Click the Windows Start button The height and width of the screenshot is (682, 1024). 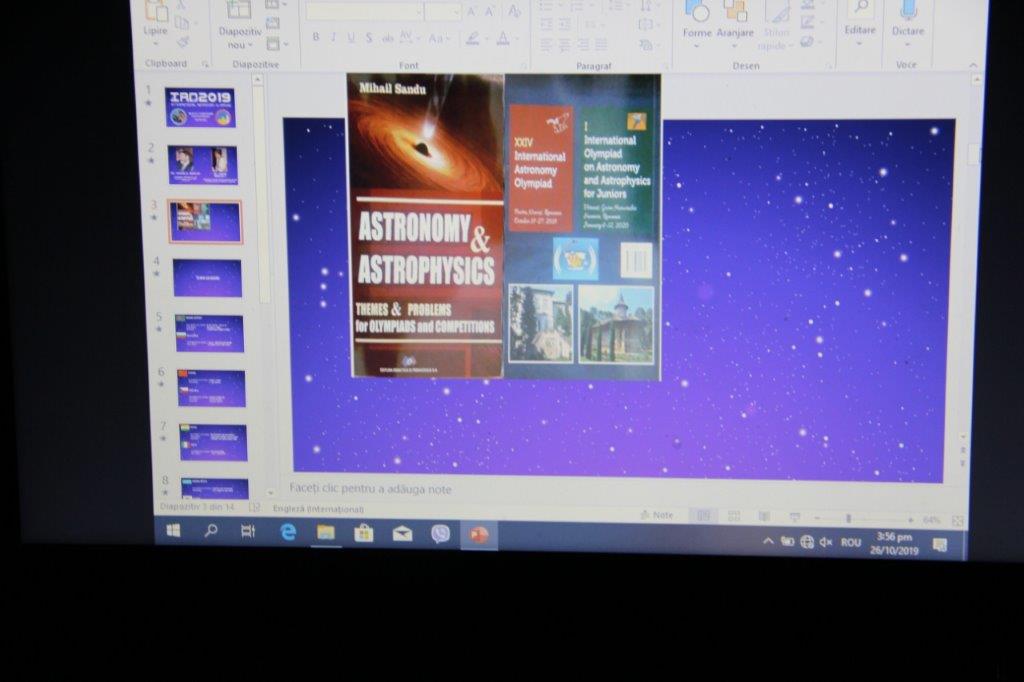pyautogui.click(x=173, y=530)
